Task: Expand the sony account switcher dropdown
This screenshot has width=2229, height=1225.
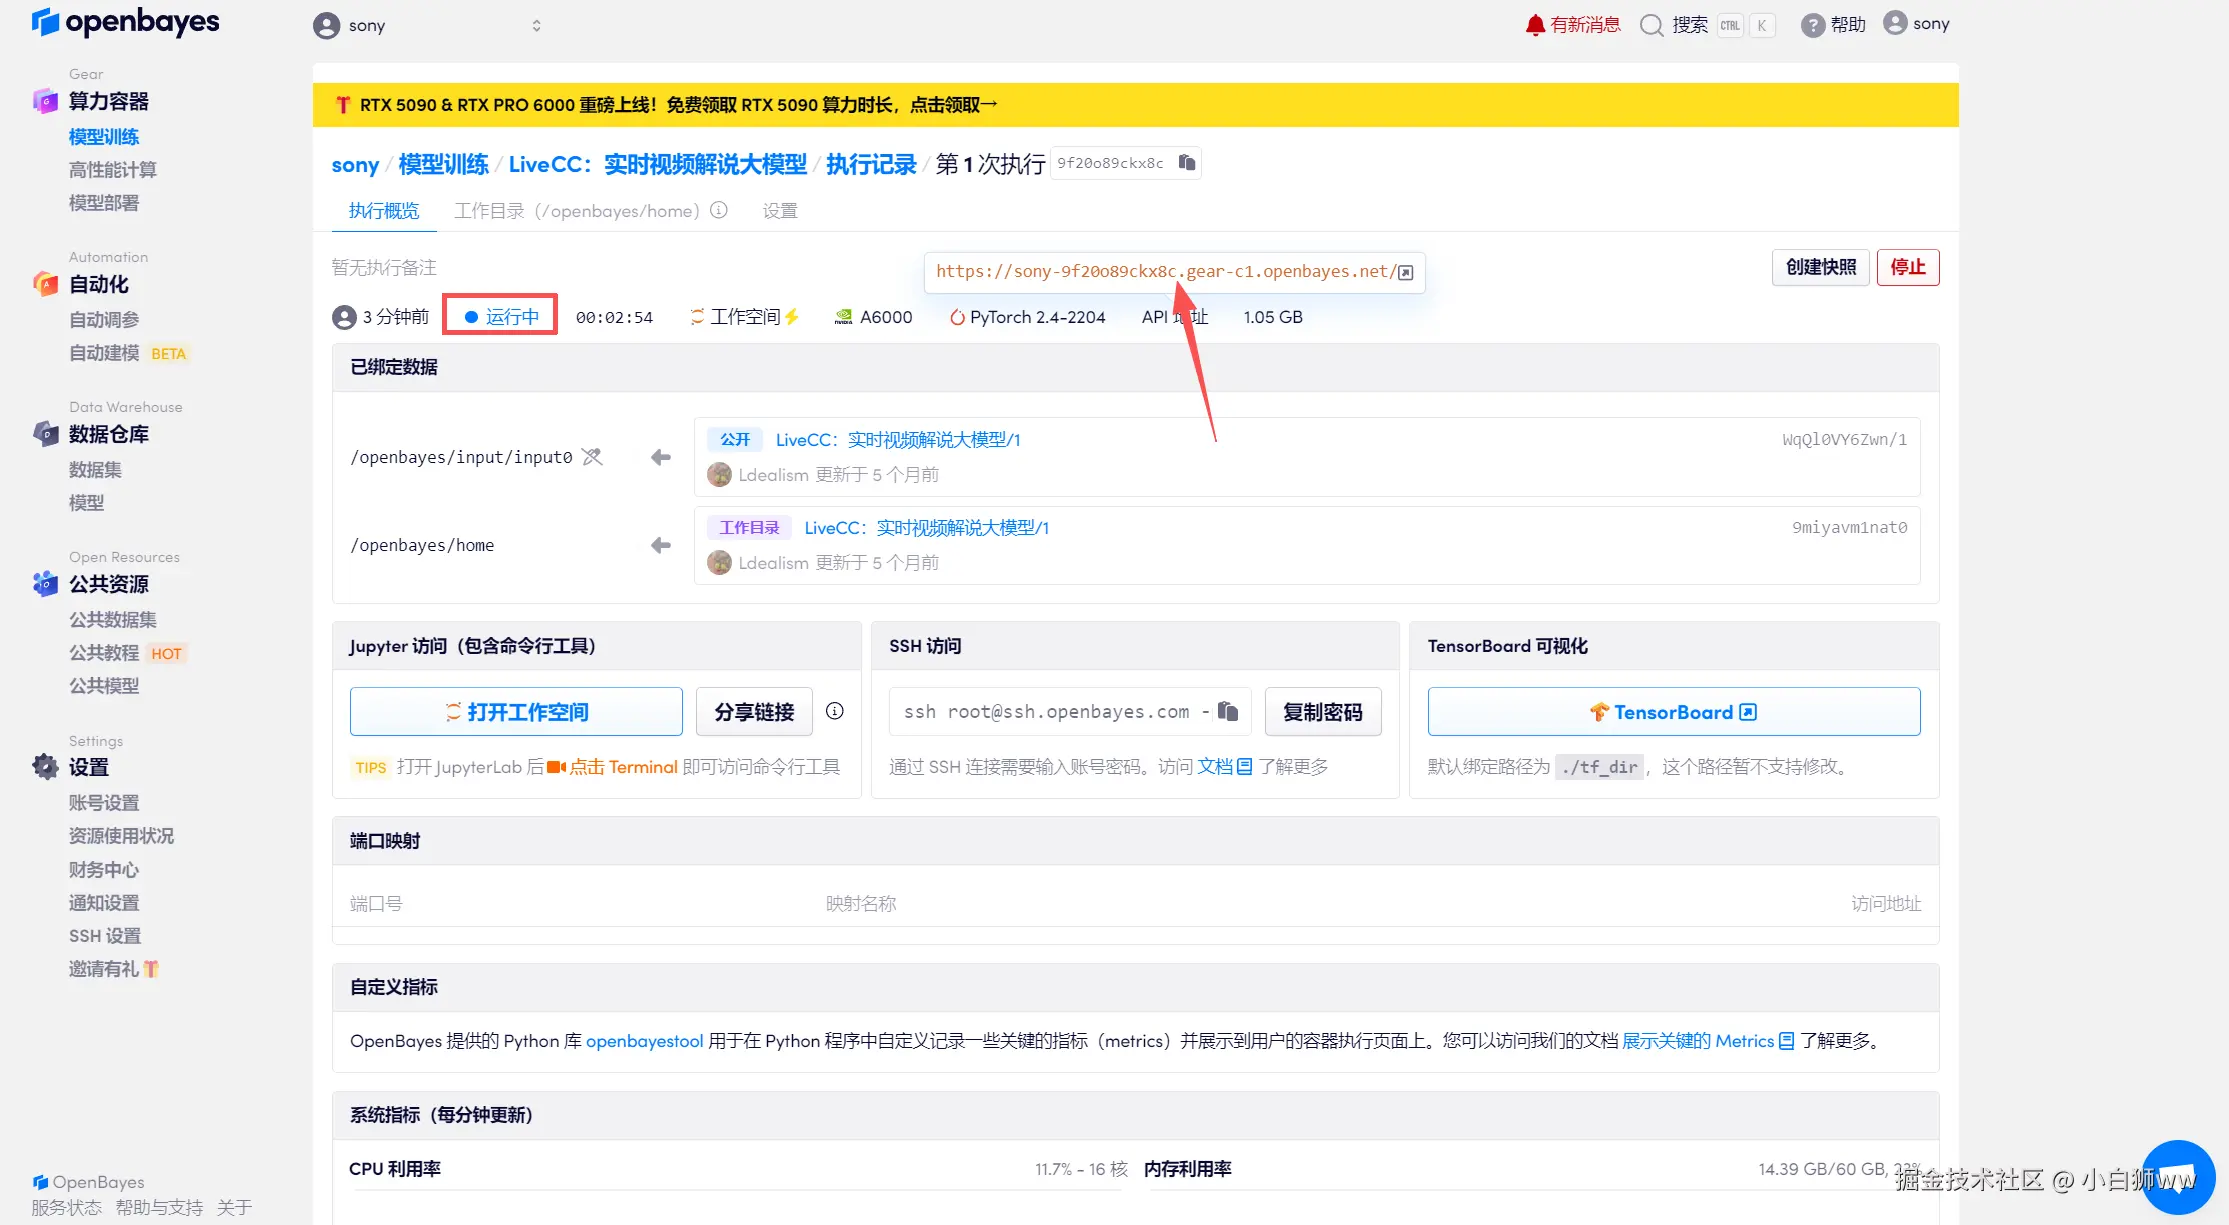Action: 536,26
